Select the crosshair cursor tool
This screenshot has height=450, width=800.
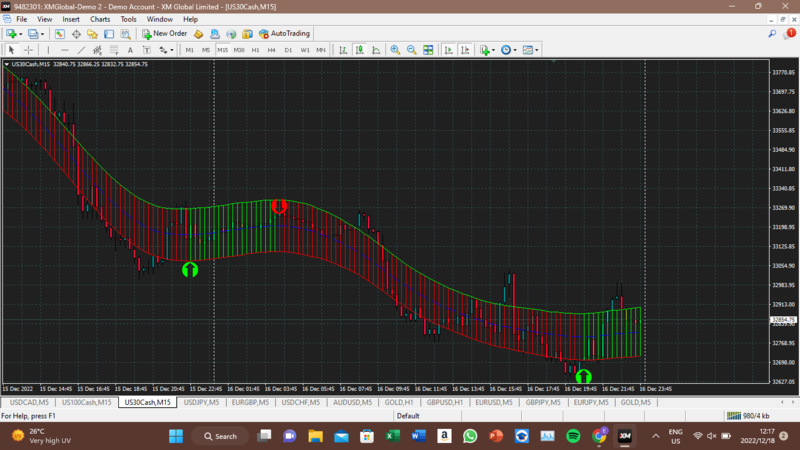pos(29,50)
